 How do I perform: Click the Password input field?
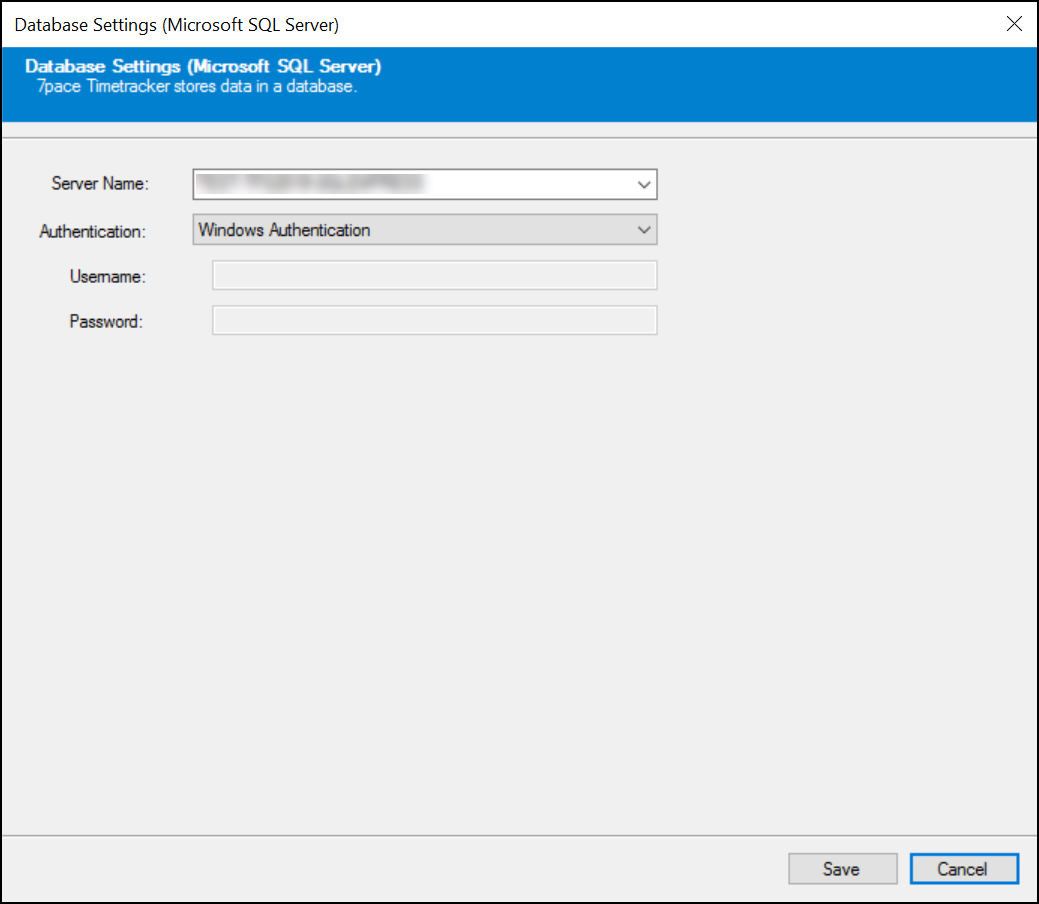point(435,320)
